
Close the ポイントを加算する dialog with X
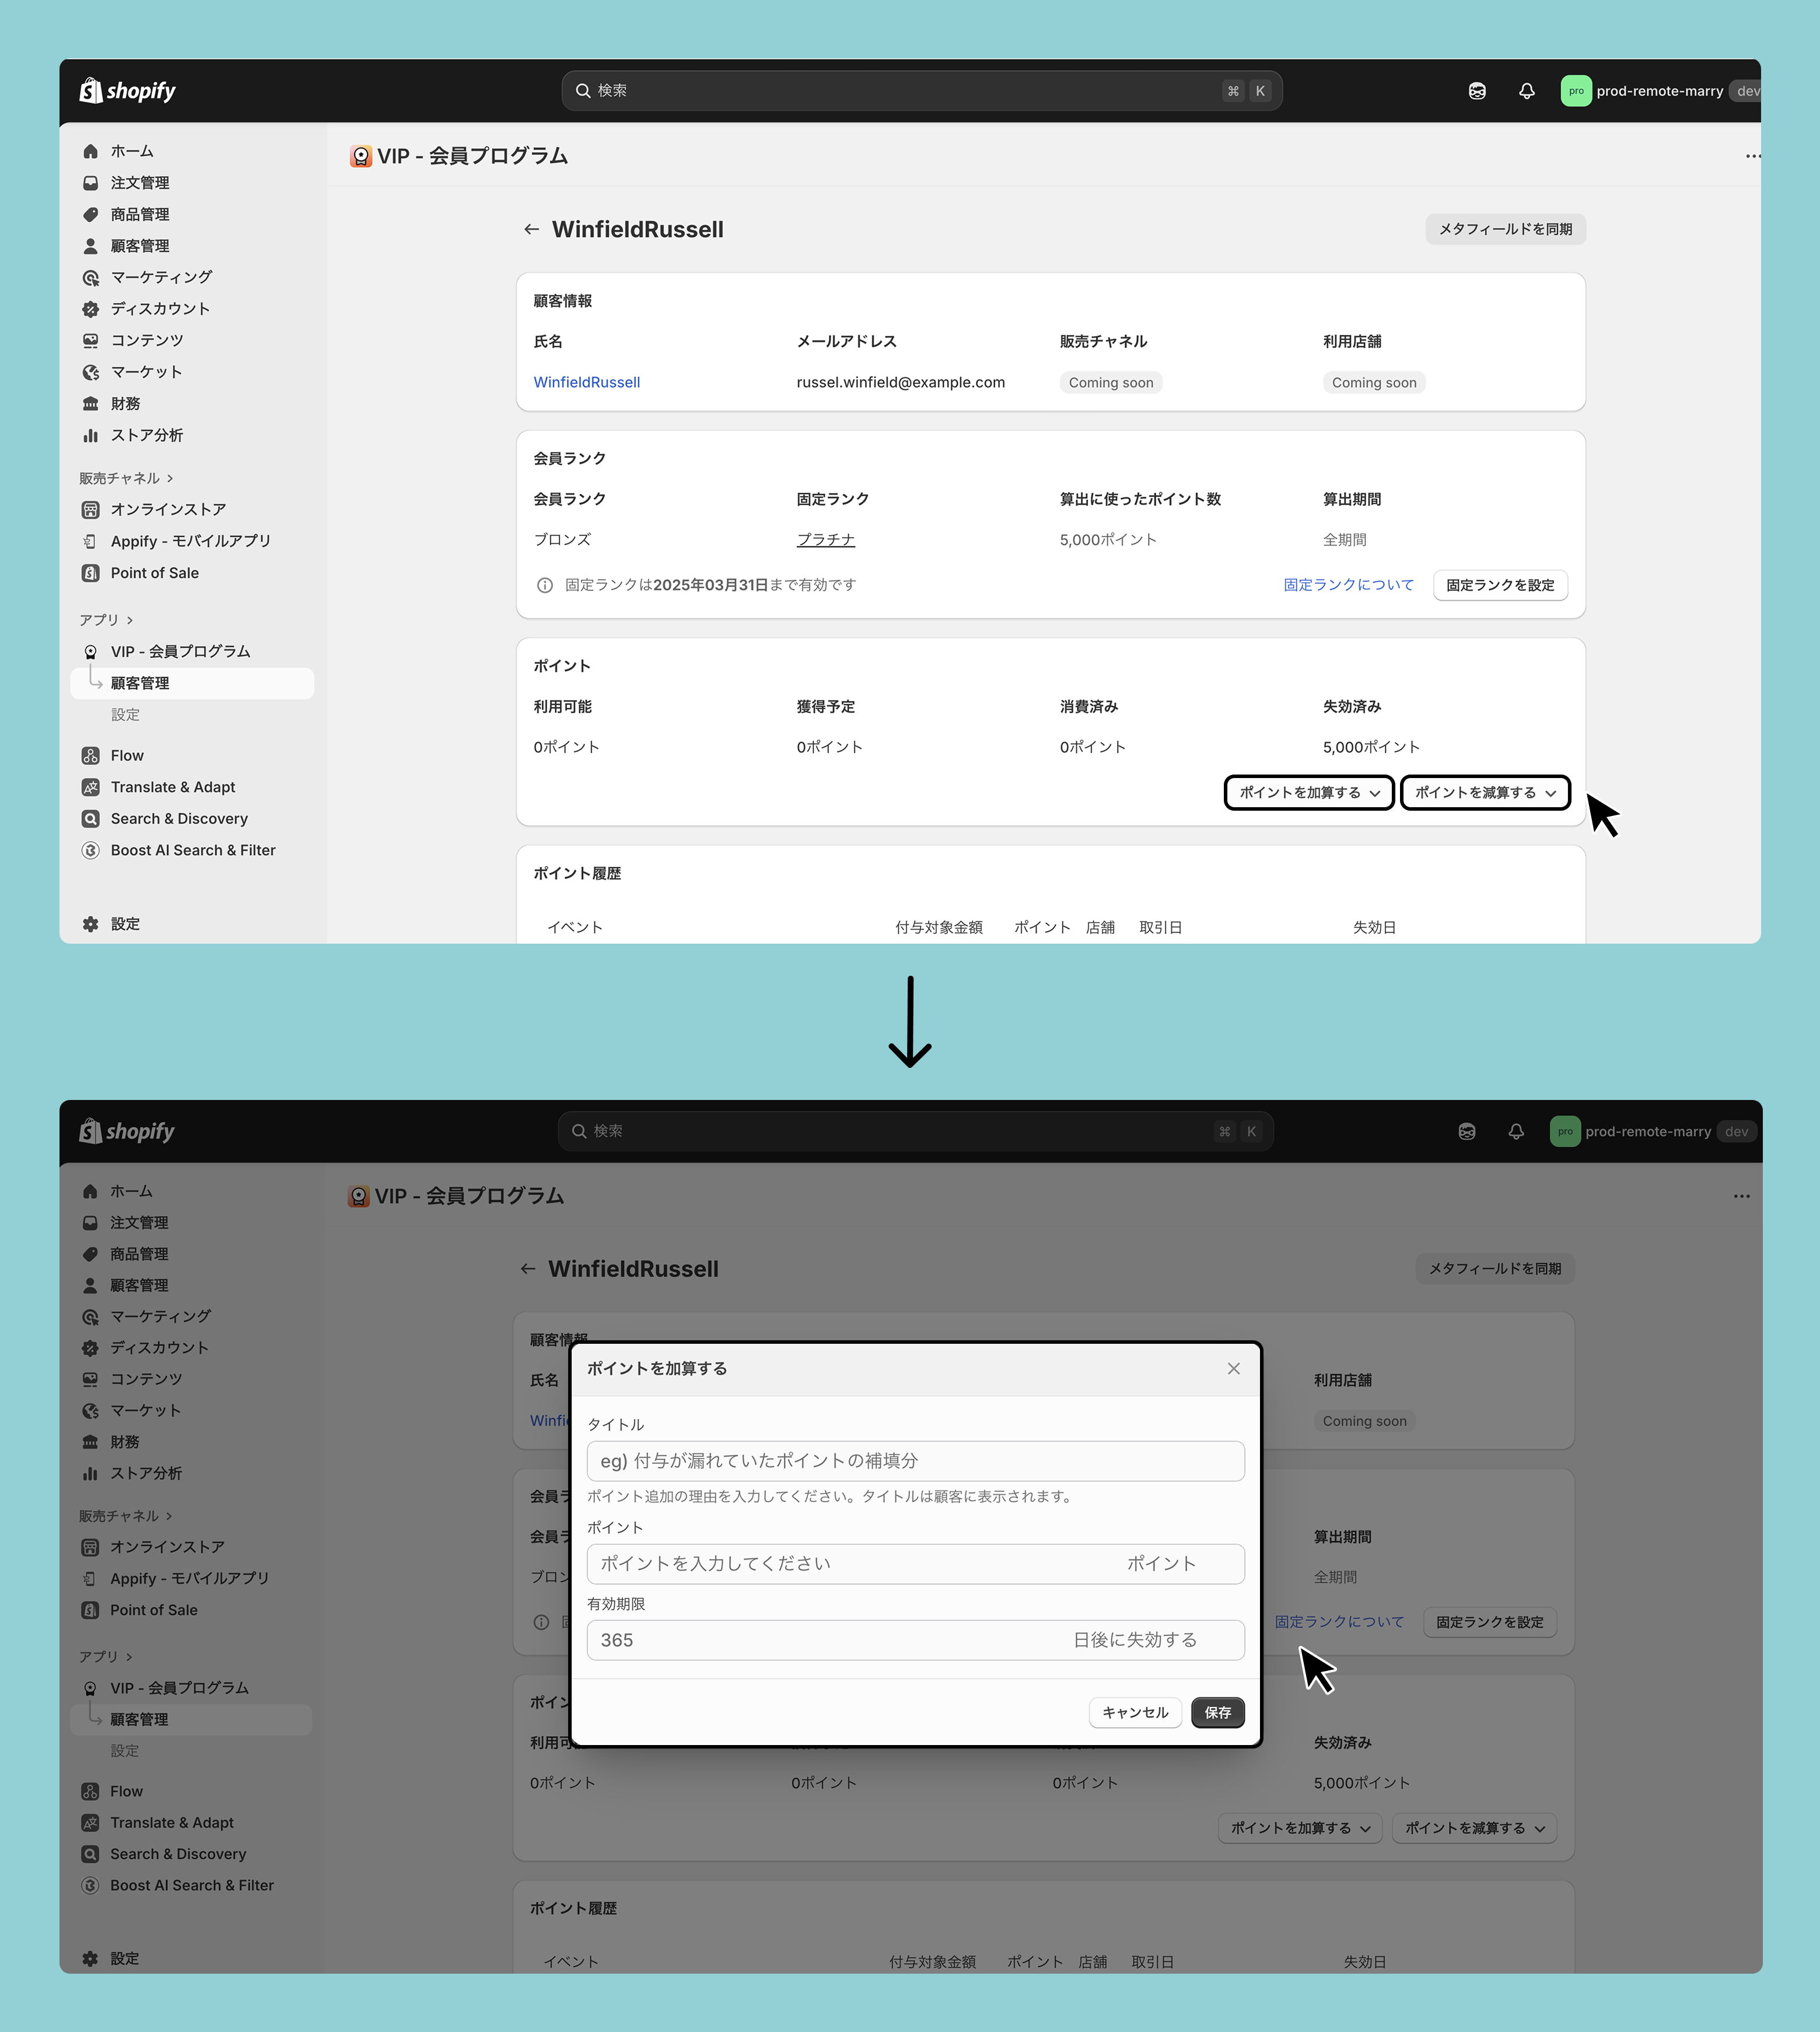(1233, 1368)
